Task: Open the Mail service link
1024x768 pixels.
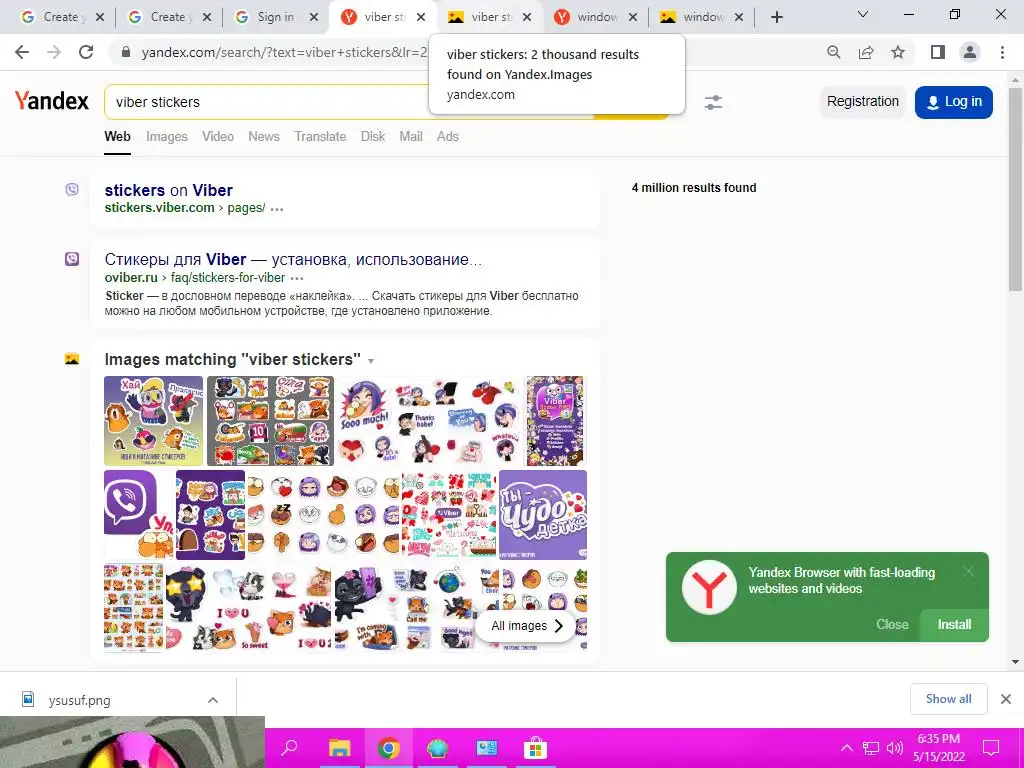Action: pos(411,136)
